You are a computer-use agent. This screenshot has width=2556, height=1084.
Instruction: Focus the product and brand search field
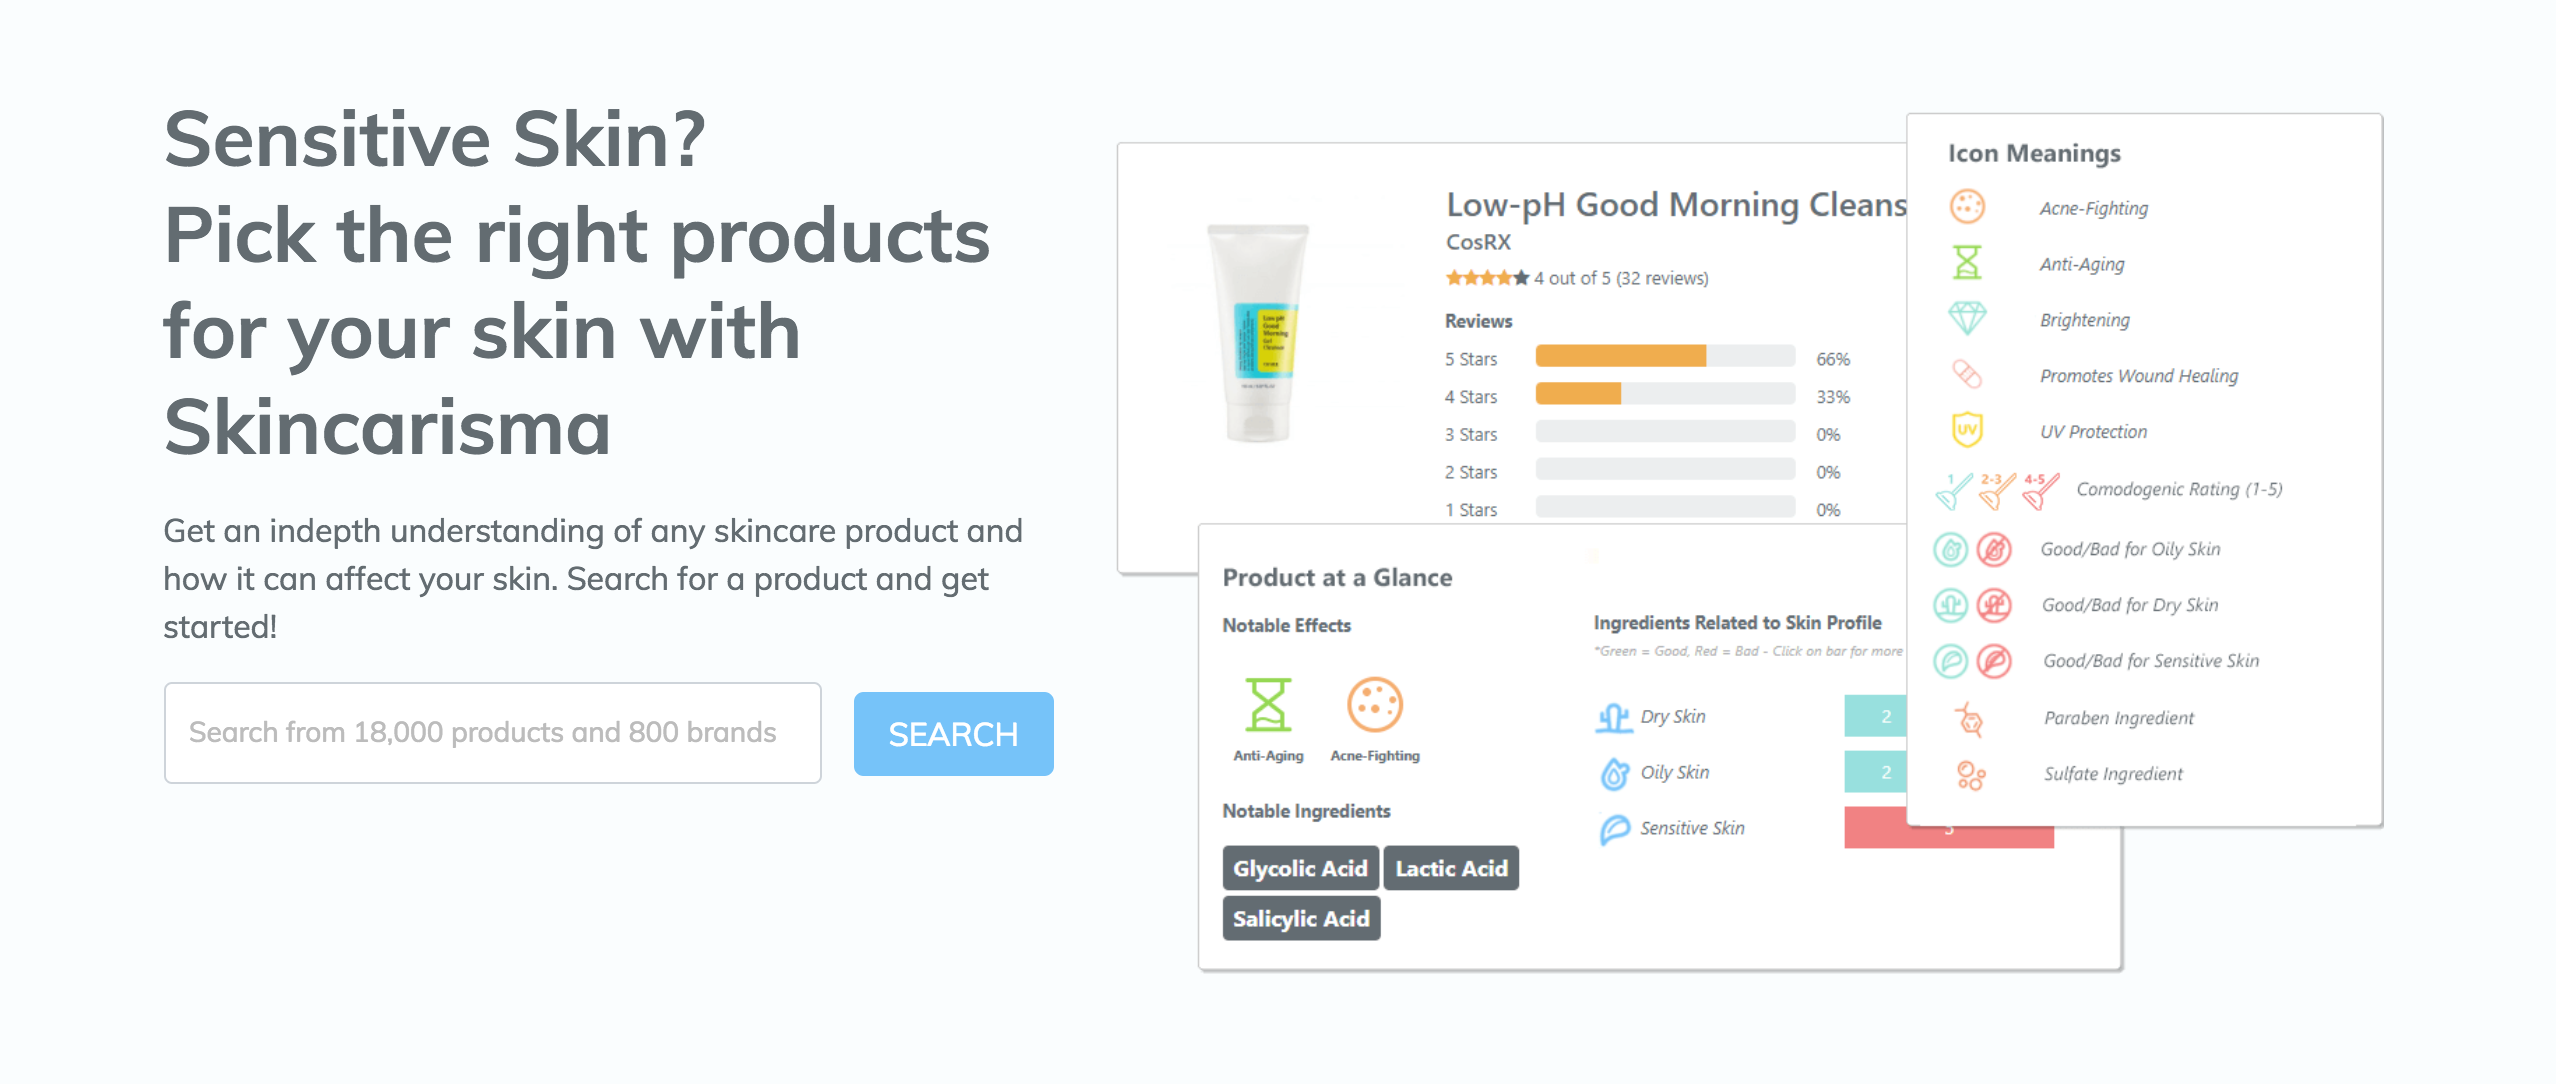493,733
